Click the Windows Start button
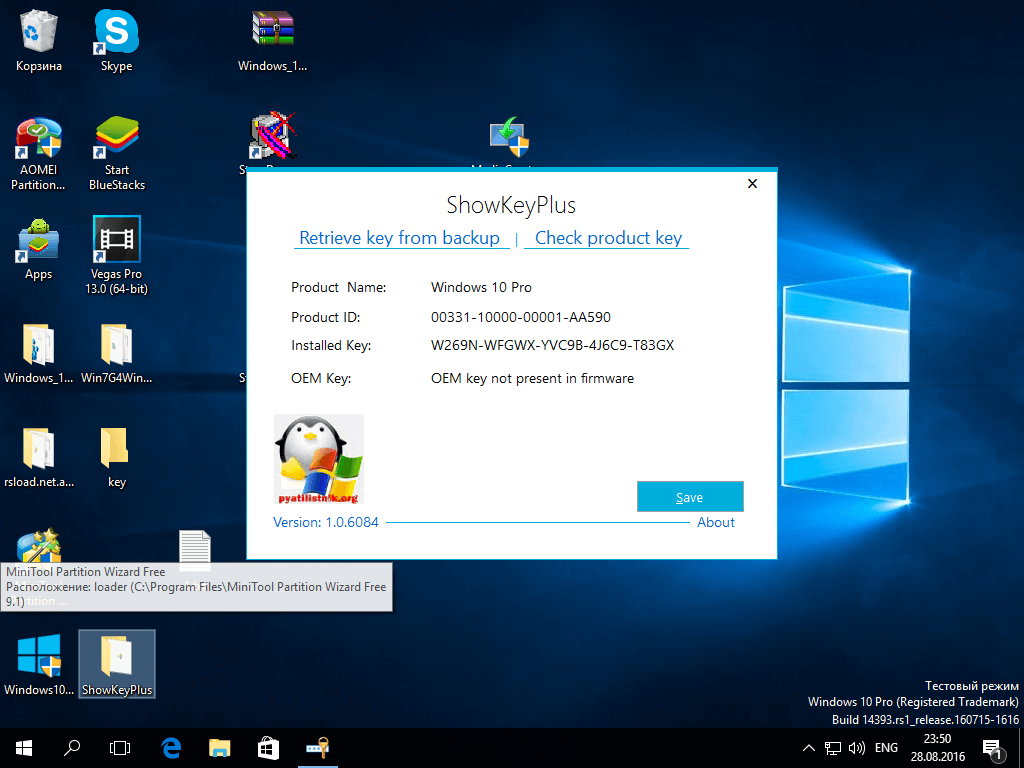Viewport: 1024px width, 768px height. coord(22,747)
